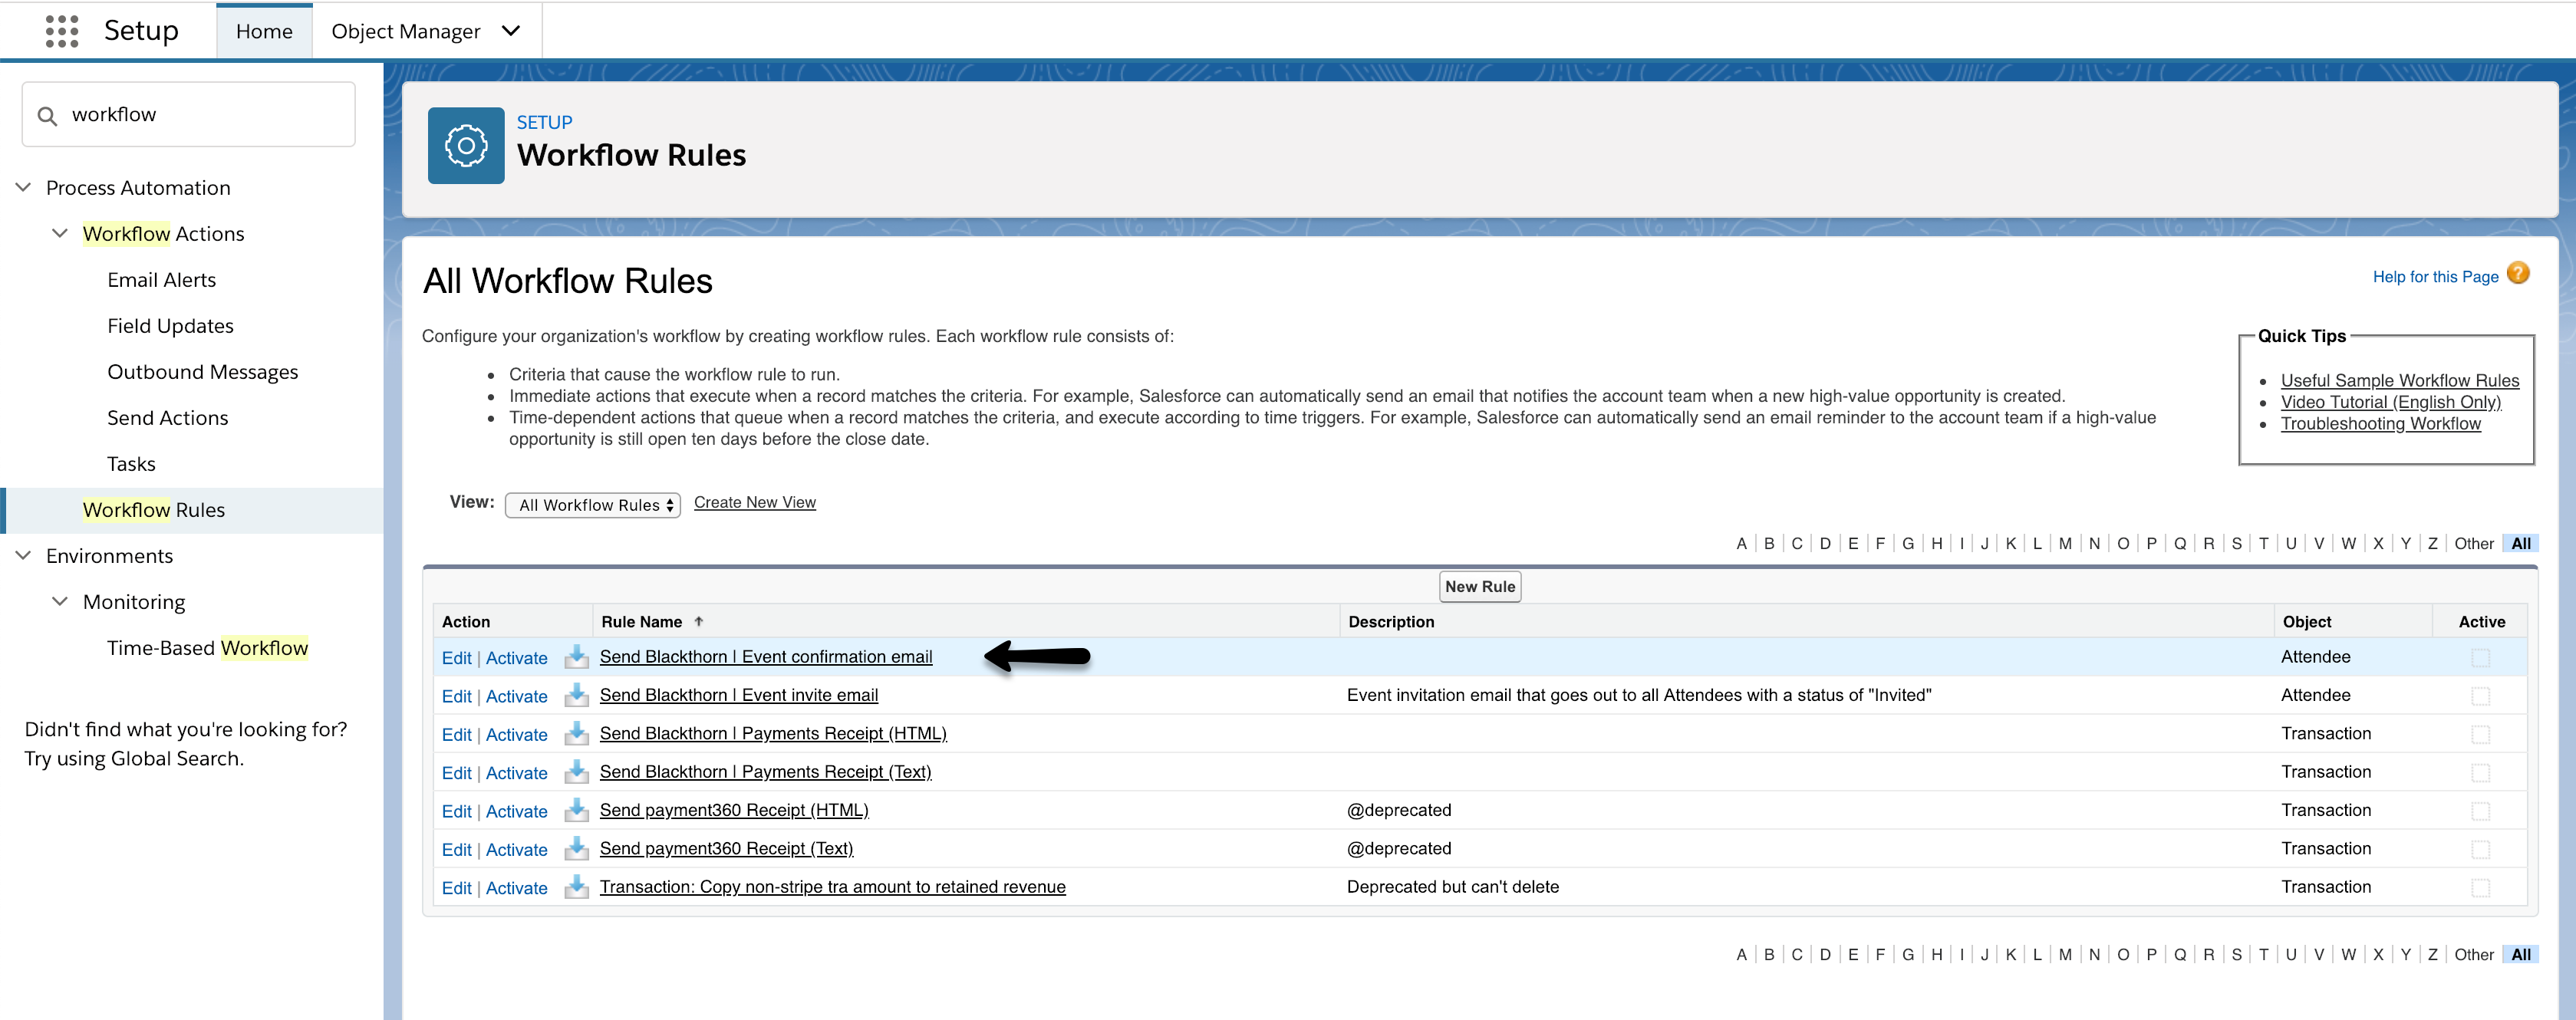This screenshot has width=2576, height=1020.
Task: Activate the payment360 Receipt (Text) rule
Action: (x=516, y=850)
